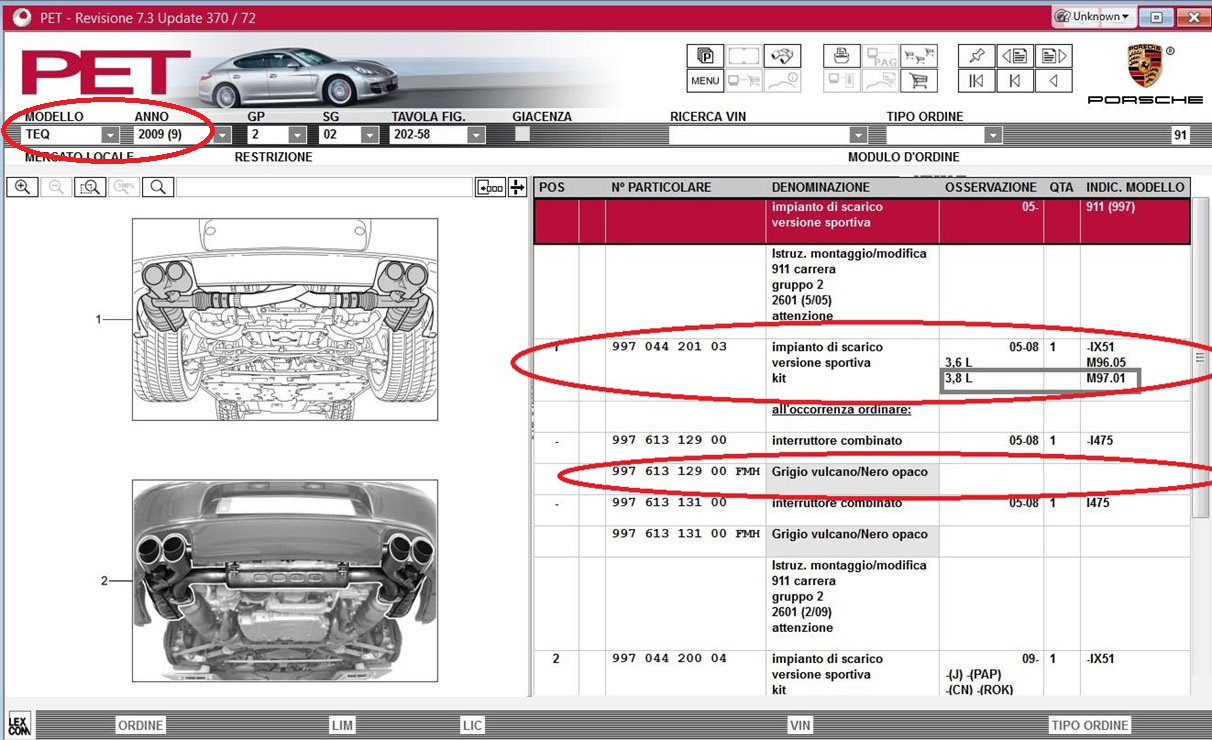Click the OSSERVAZIONE column header
The image size is (1212, 740).
coord(991,187)
